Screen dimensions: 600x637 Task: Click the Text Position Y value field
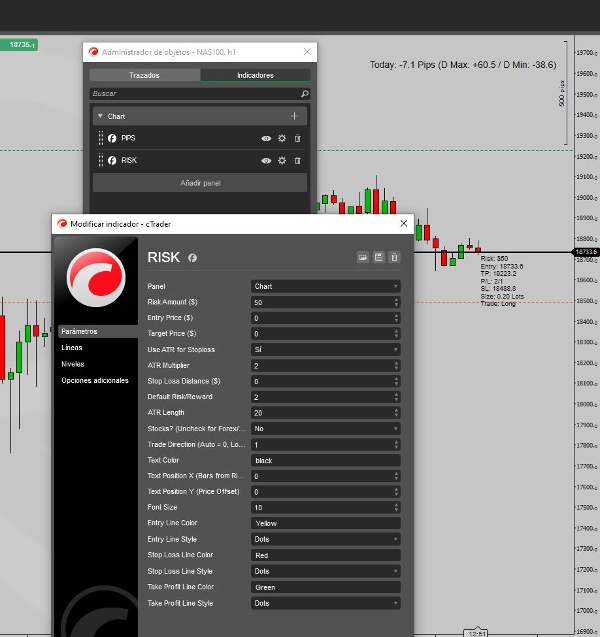click(326, 492)
